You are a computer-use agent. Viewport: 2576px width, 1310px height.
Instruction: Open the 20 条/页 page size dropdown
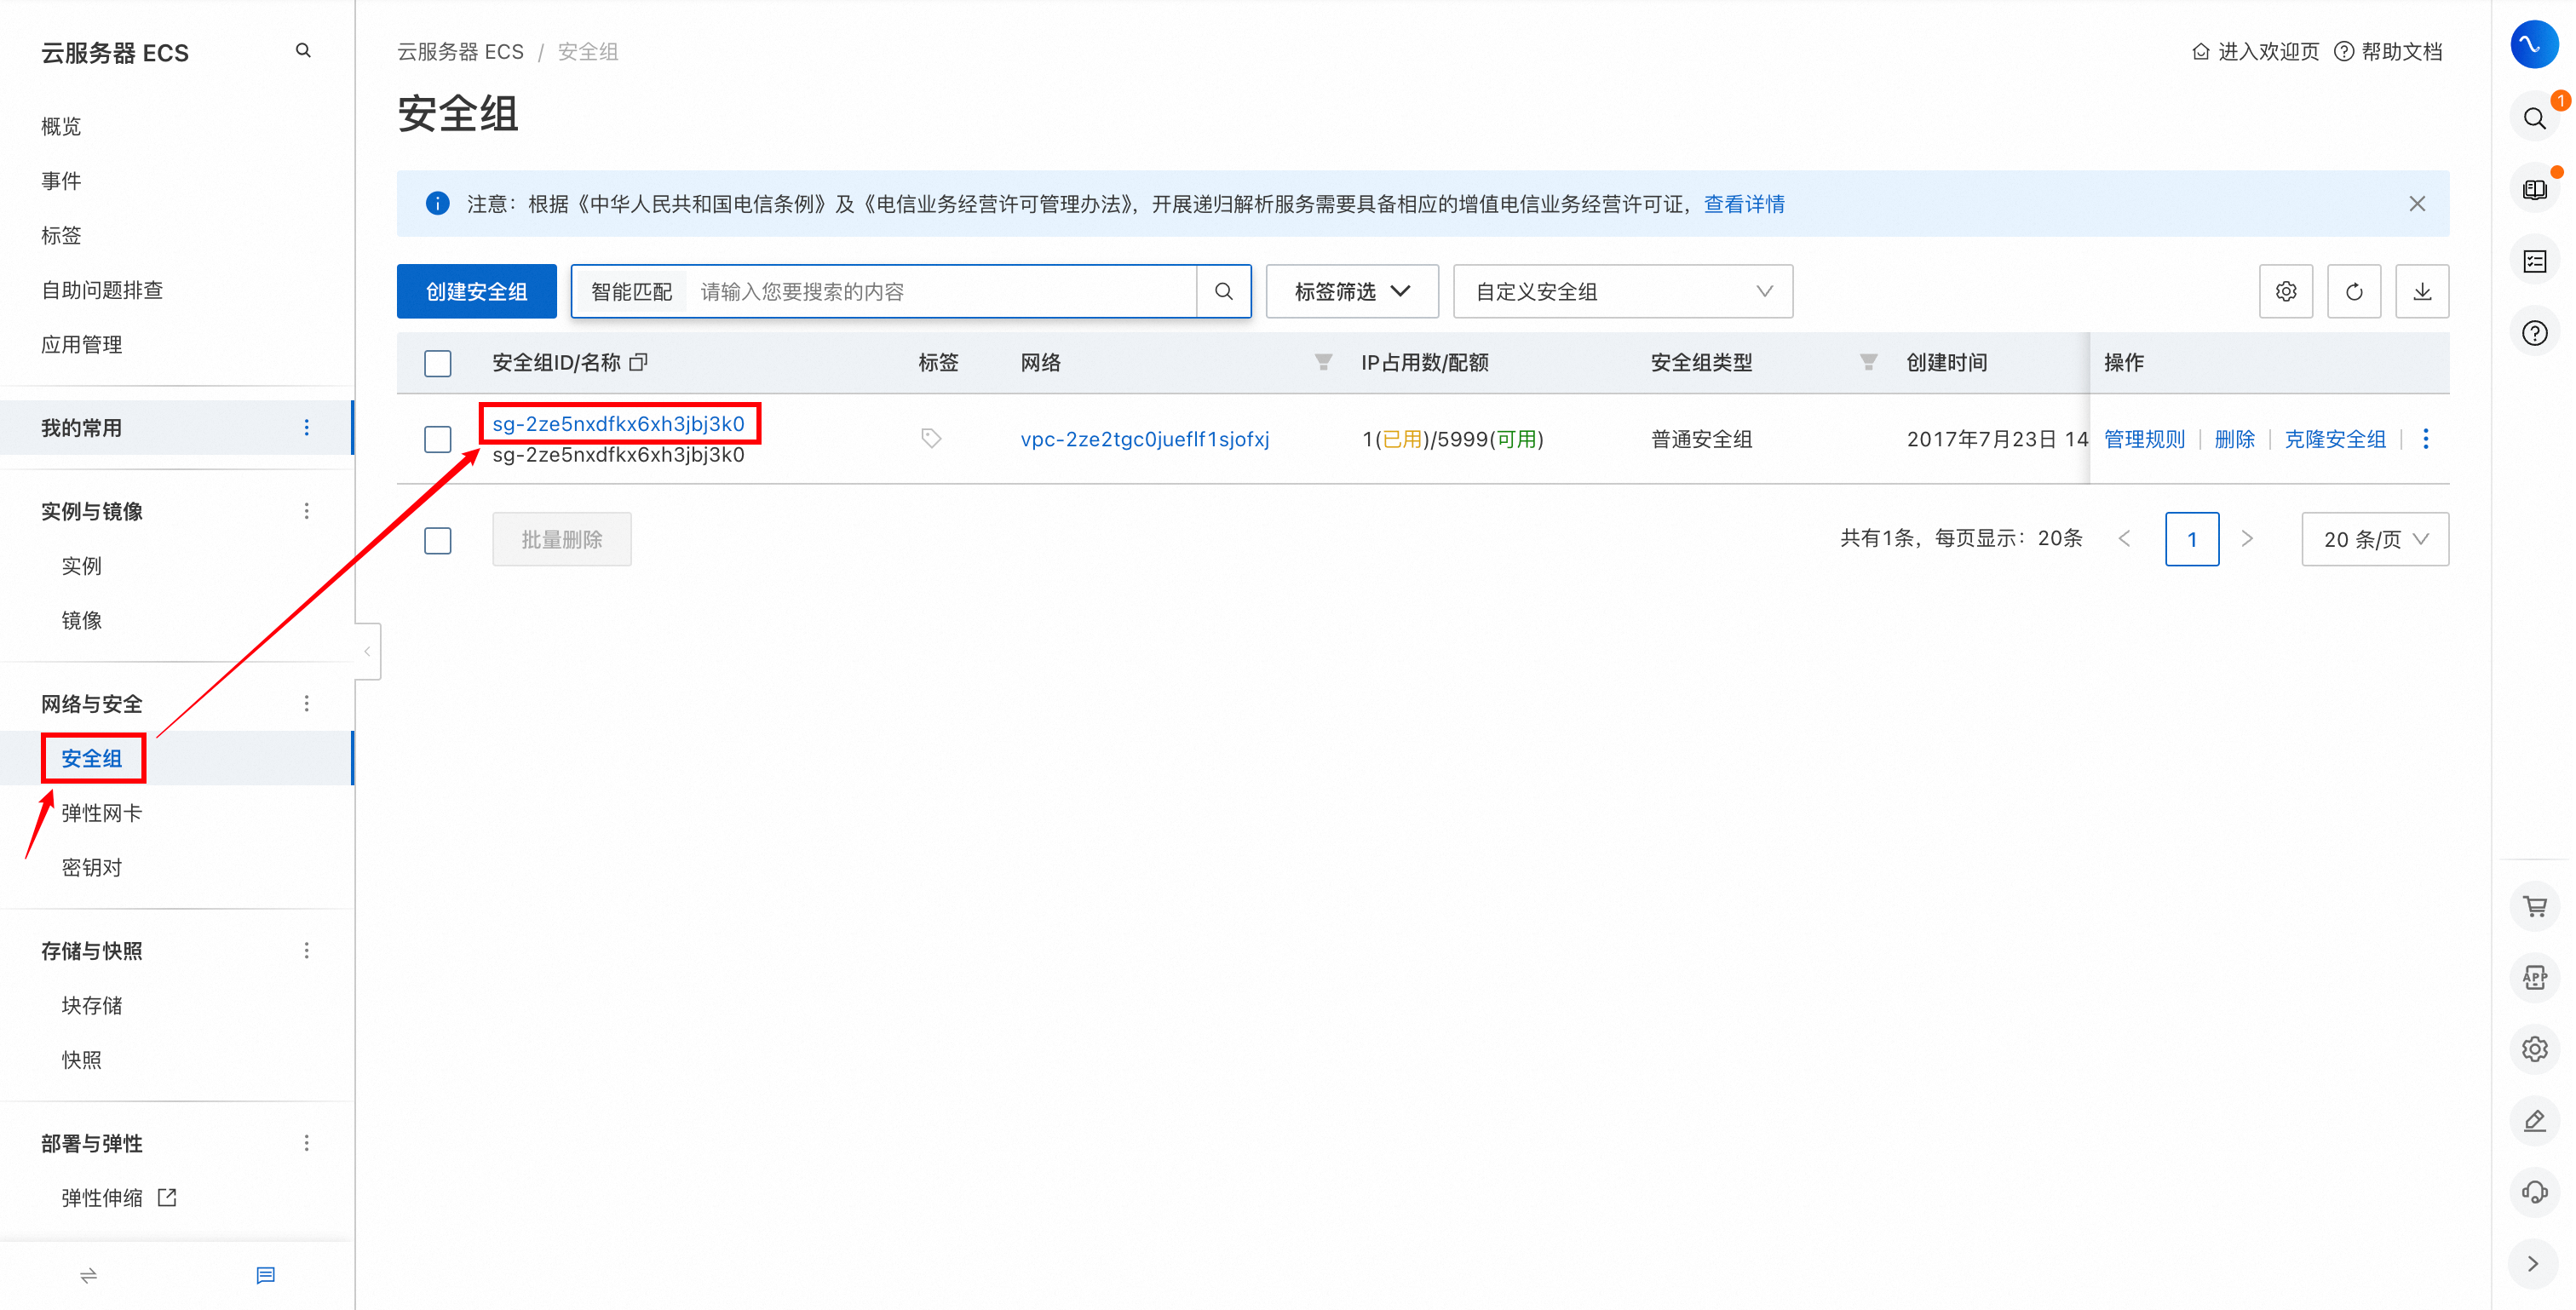(2374, 540)
